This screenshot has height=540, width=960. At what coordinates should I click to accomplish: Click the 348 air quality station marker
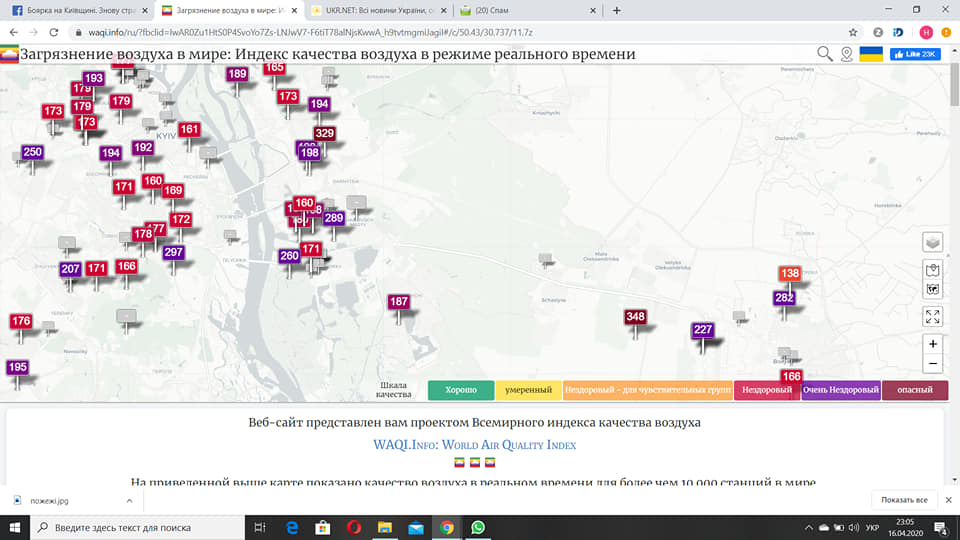[635, 317]
